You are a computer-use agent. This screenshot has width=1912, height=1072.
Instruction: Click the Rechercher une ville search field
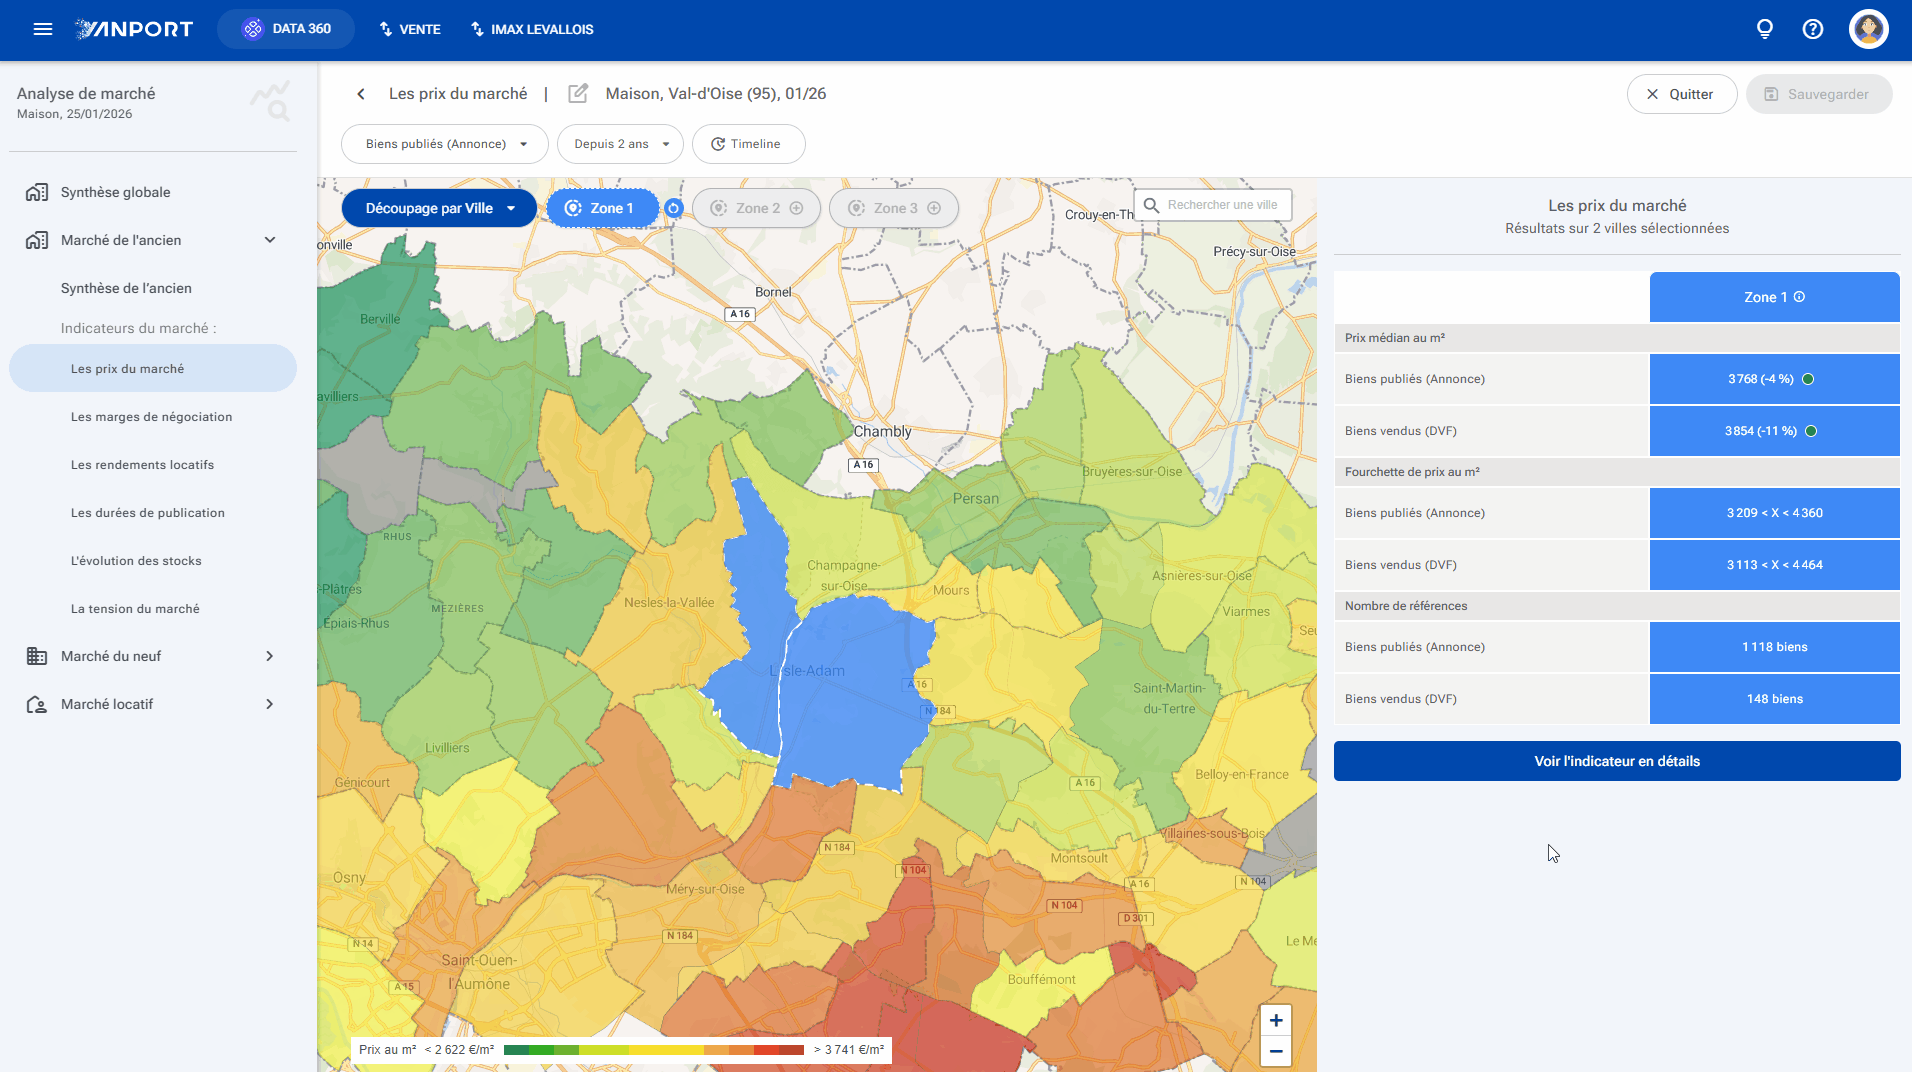coord(1213,205)
